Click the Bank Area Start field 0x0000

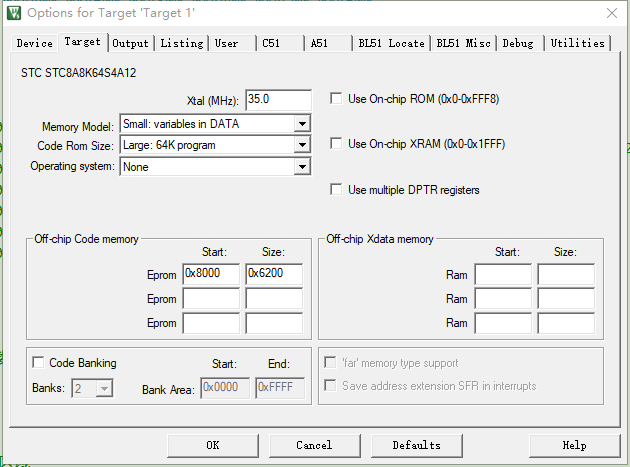pos(225,387)
